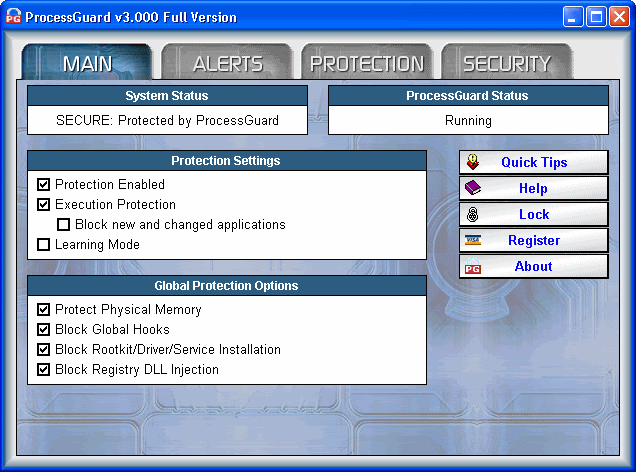Show the About dialog
Screen dimensions: 636x472
pyautogui.click(x=534, y=266)
